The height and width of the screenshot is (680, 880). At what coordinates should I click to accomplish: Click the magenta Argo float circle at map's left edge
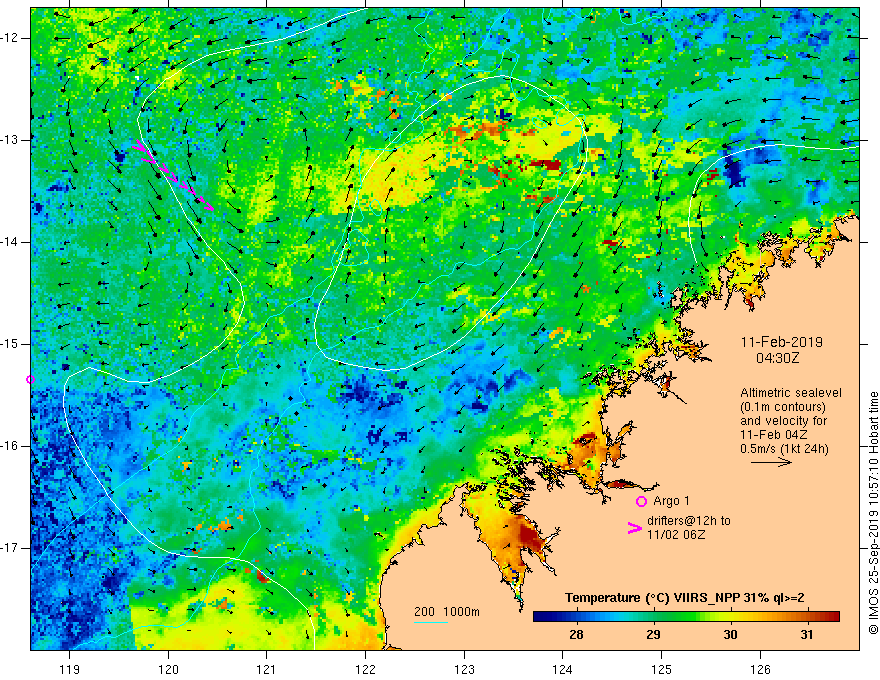tap(30, 380)
